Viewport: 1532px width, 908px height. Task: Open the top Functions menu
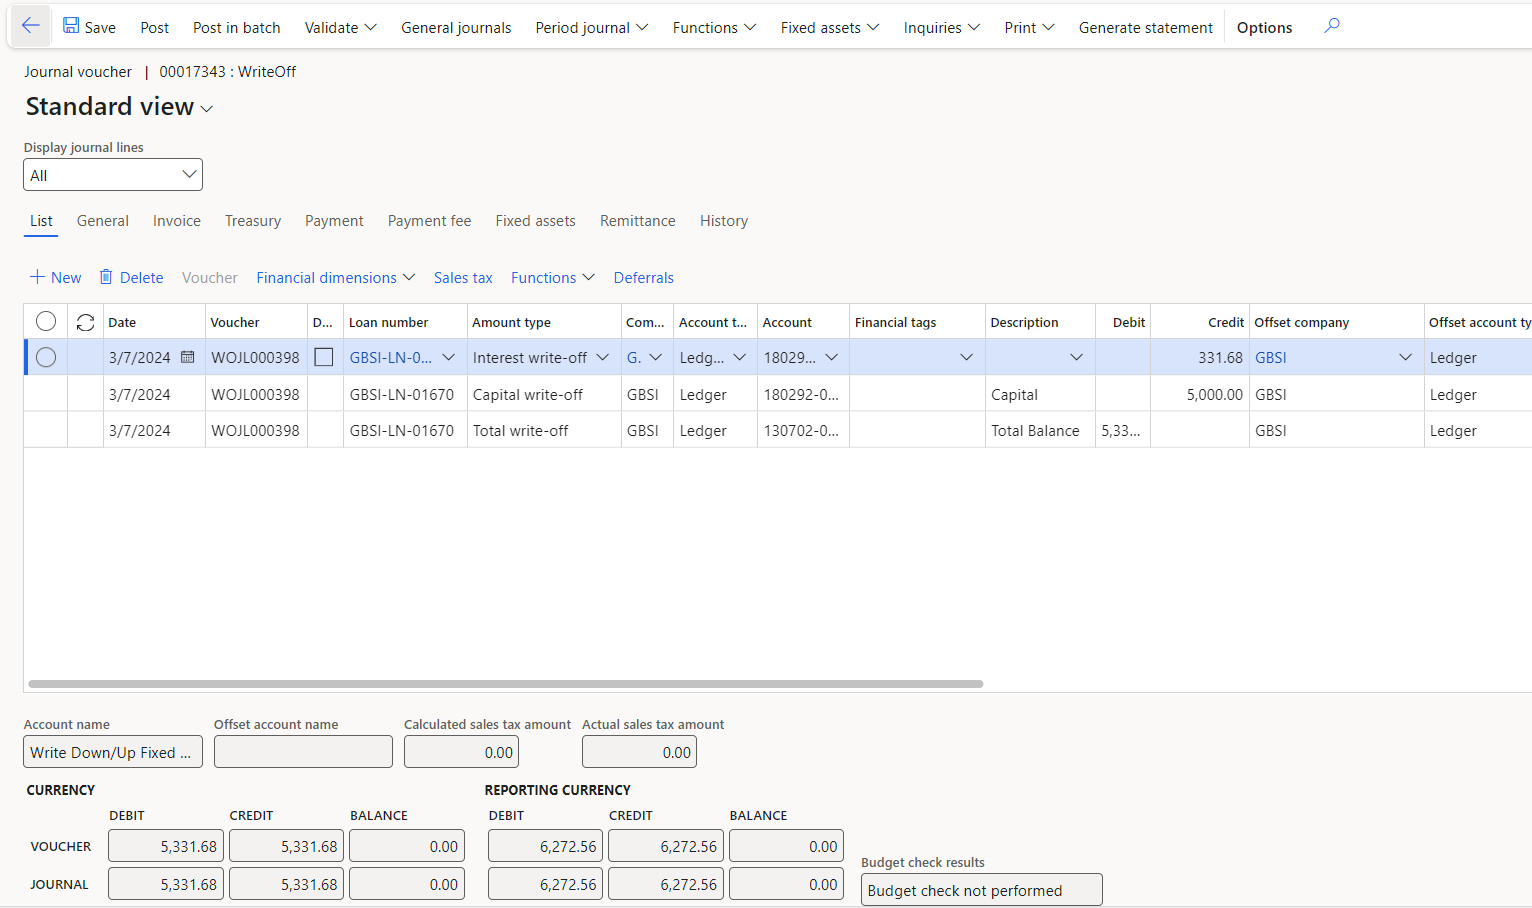[714, 27]
